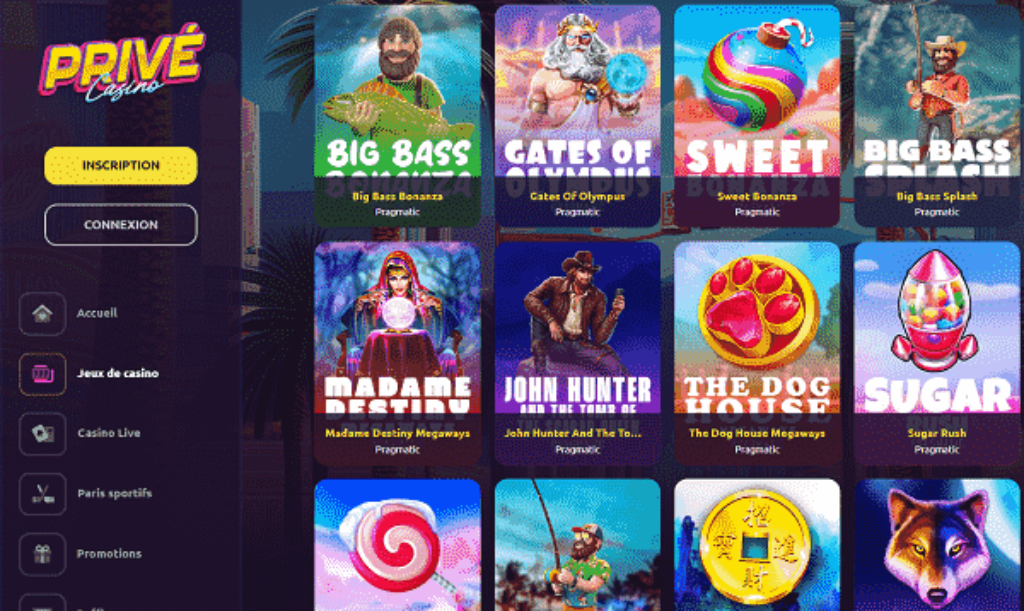Image resolution: width=1024 pixels, height=611 pixels.
Task: Click the Privé Casino logo
Action: (x=122, y=65)
